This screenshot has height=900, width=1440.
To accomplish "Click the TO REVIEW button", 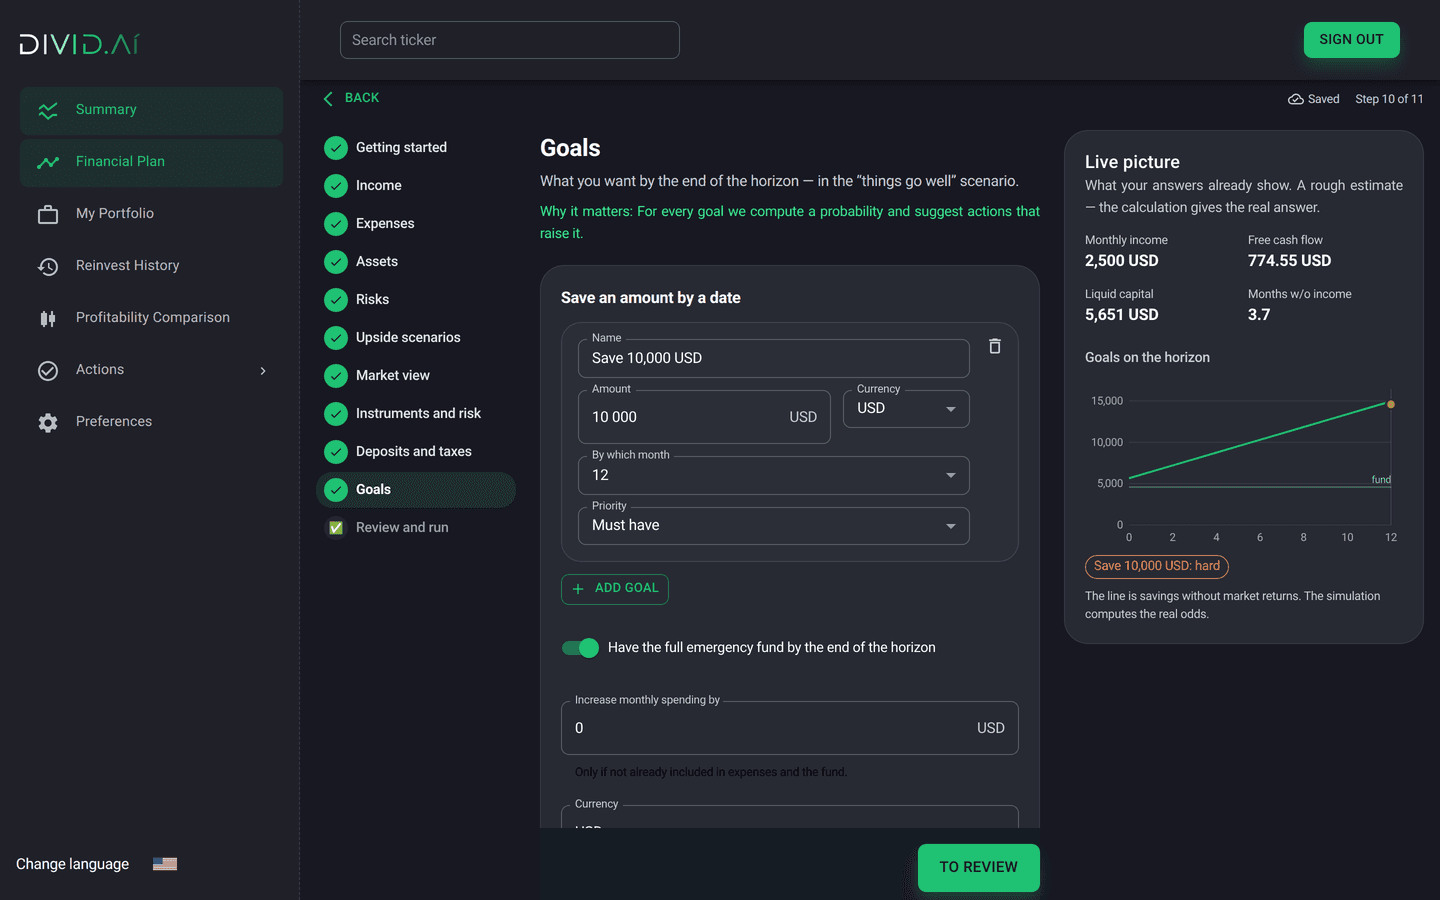I will click(x=979, y=868).
